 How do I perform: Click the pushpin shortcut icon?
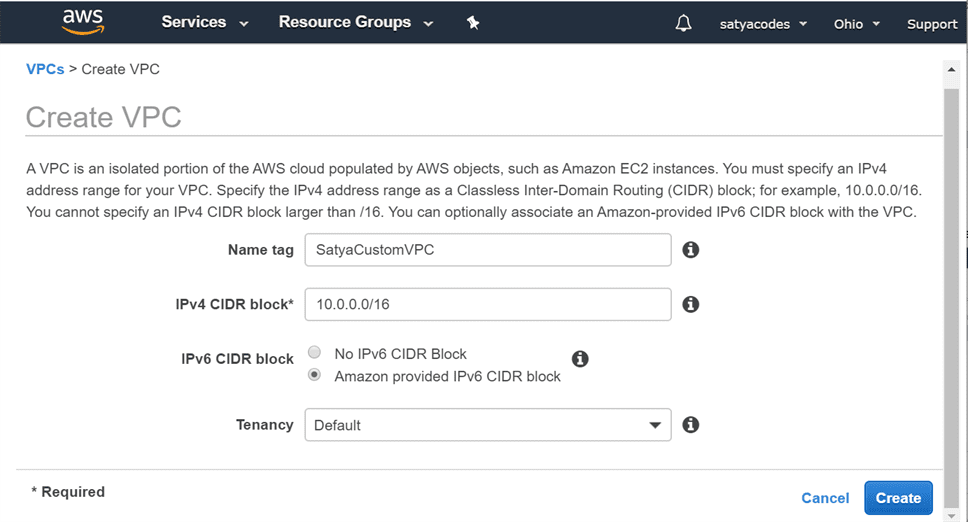coord(473,23)
